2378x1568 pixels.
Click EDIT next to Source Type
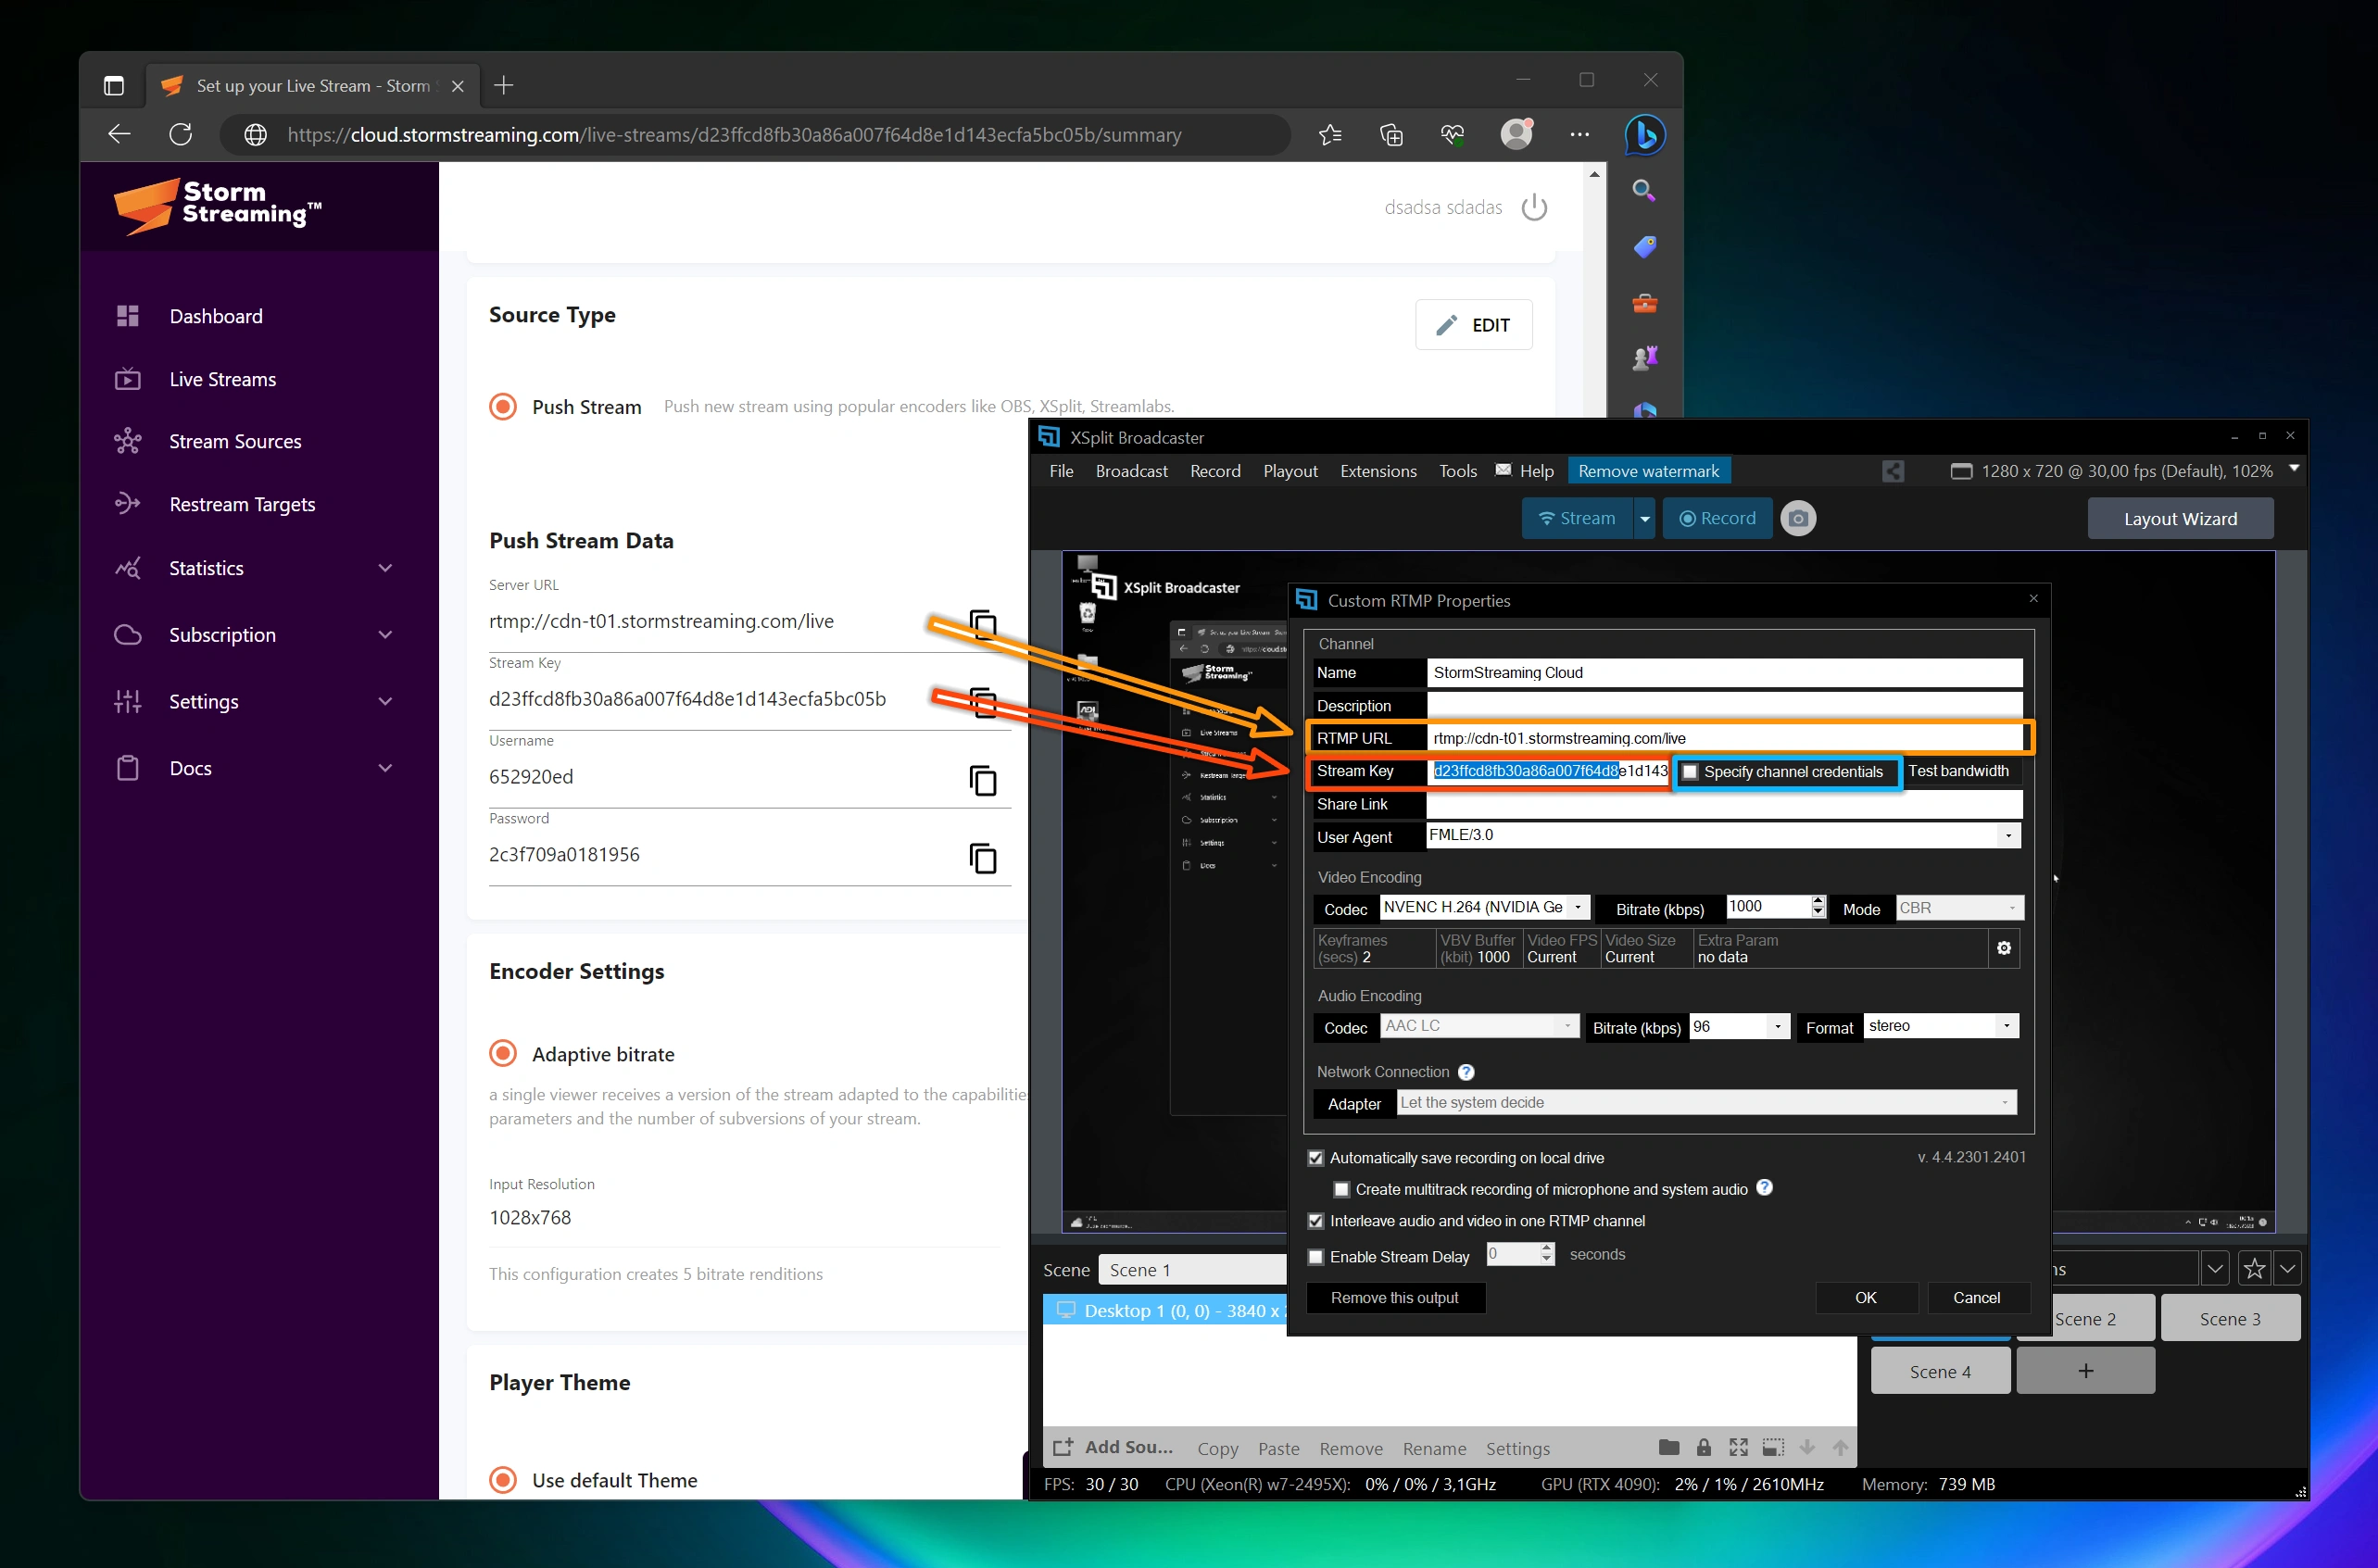1474,324
